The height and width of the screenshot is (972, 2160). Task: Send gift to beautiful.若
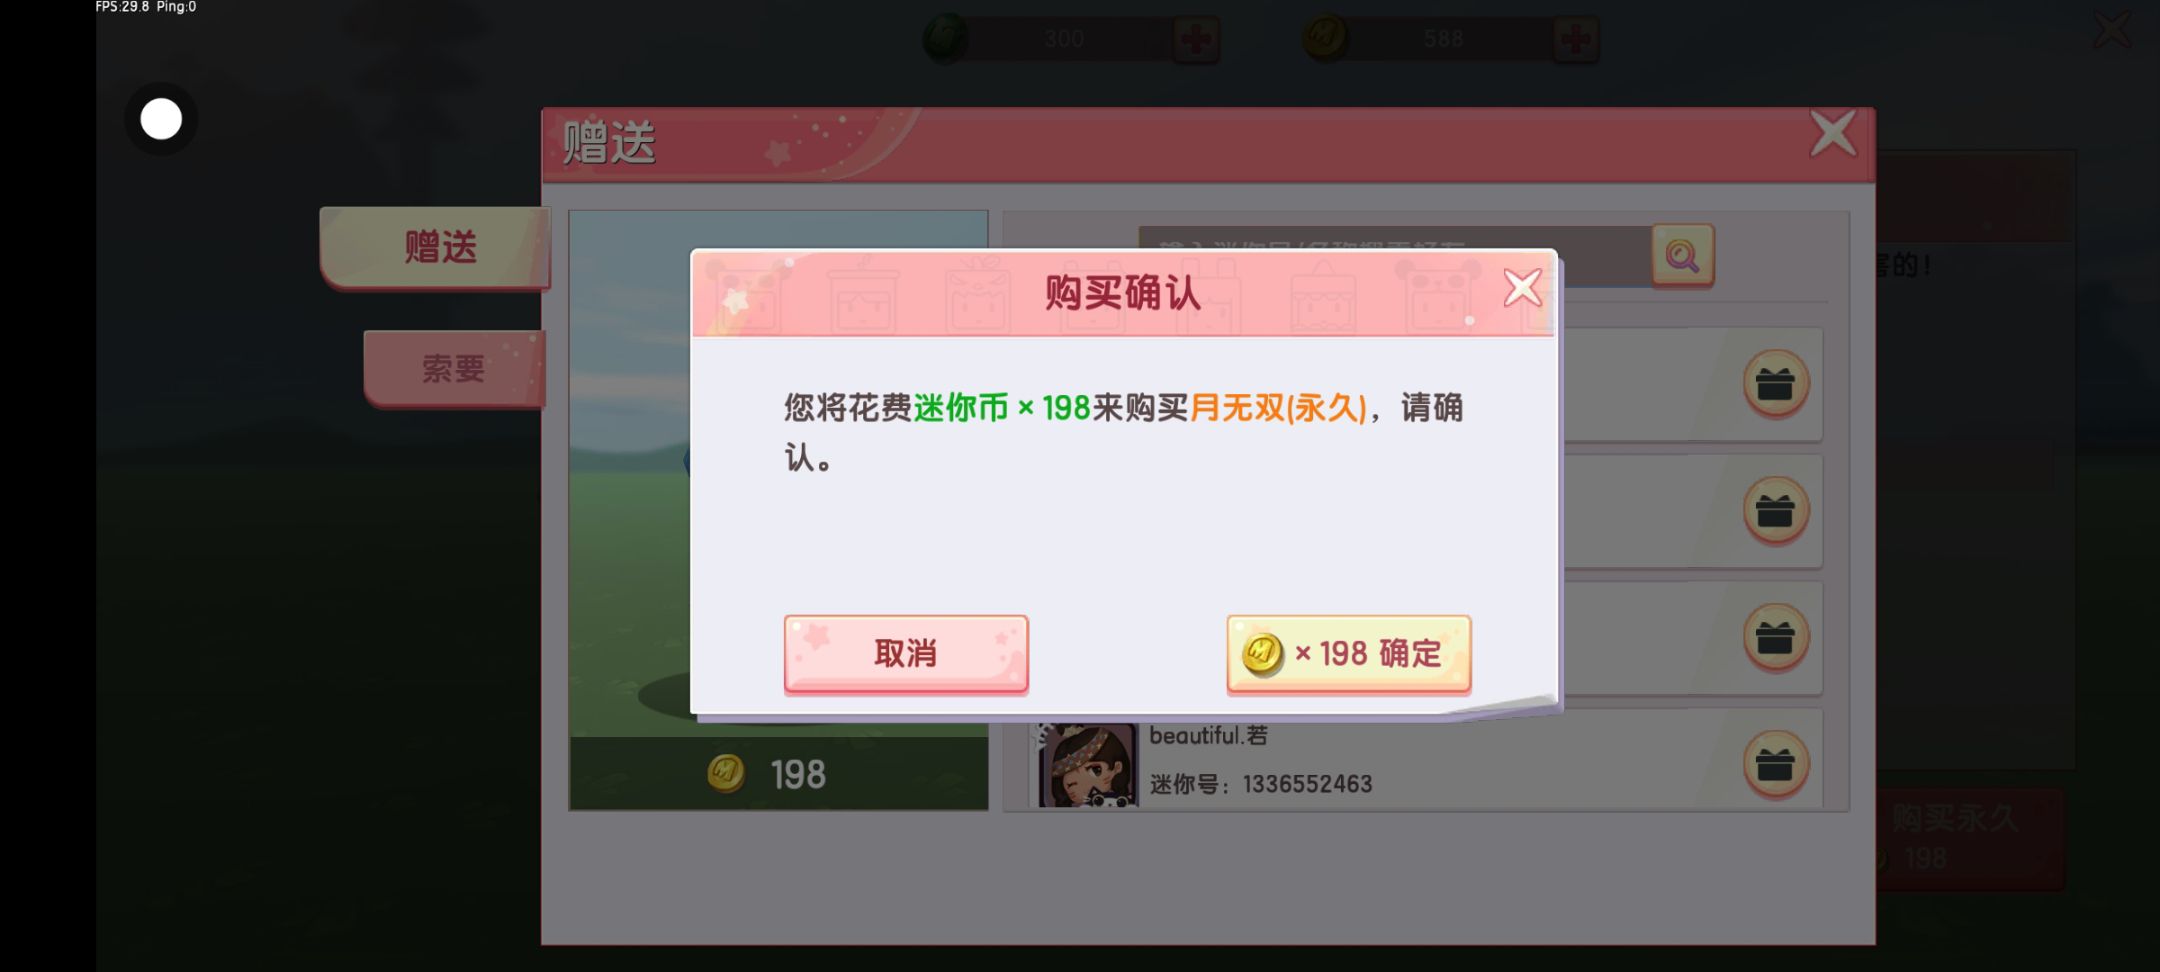[1776, 765]
